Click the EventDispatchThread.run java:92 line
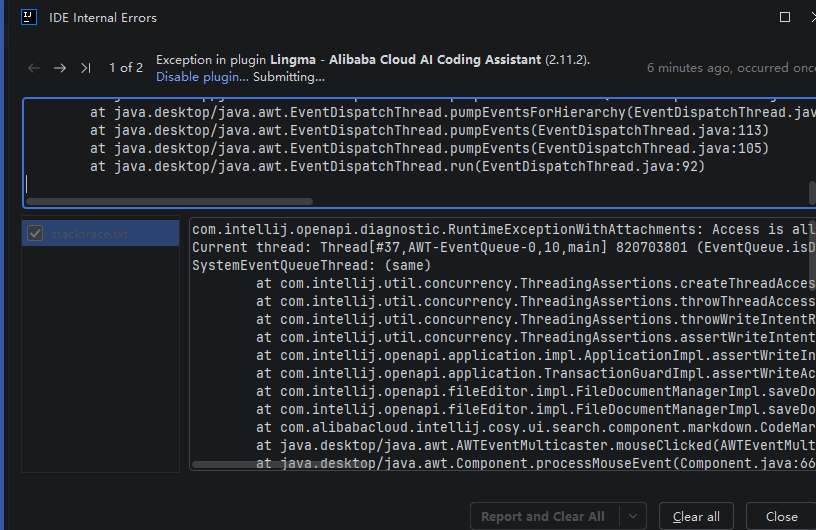Viewport: 816px width, 530px height. (x=397, y=167)
